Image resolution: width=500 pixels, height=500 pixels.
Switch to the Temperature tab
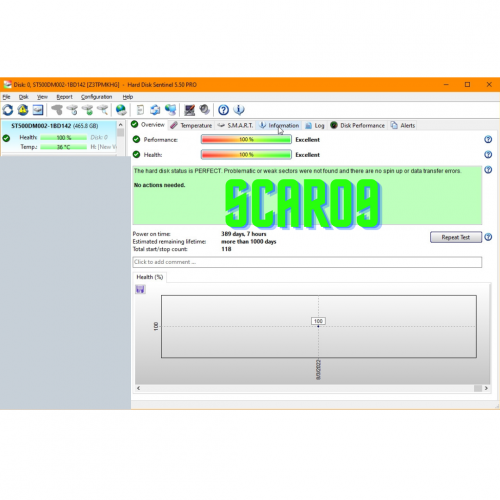(191, 125)
